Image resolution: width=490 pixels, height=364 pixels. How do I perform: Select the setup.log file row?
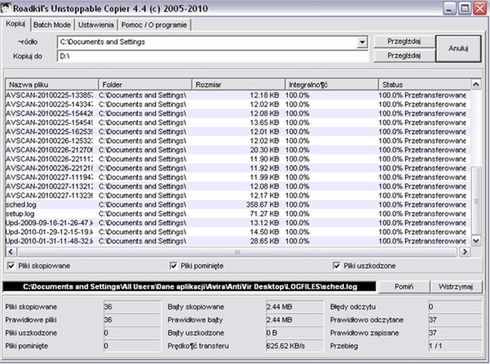tap(238, 214)
